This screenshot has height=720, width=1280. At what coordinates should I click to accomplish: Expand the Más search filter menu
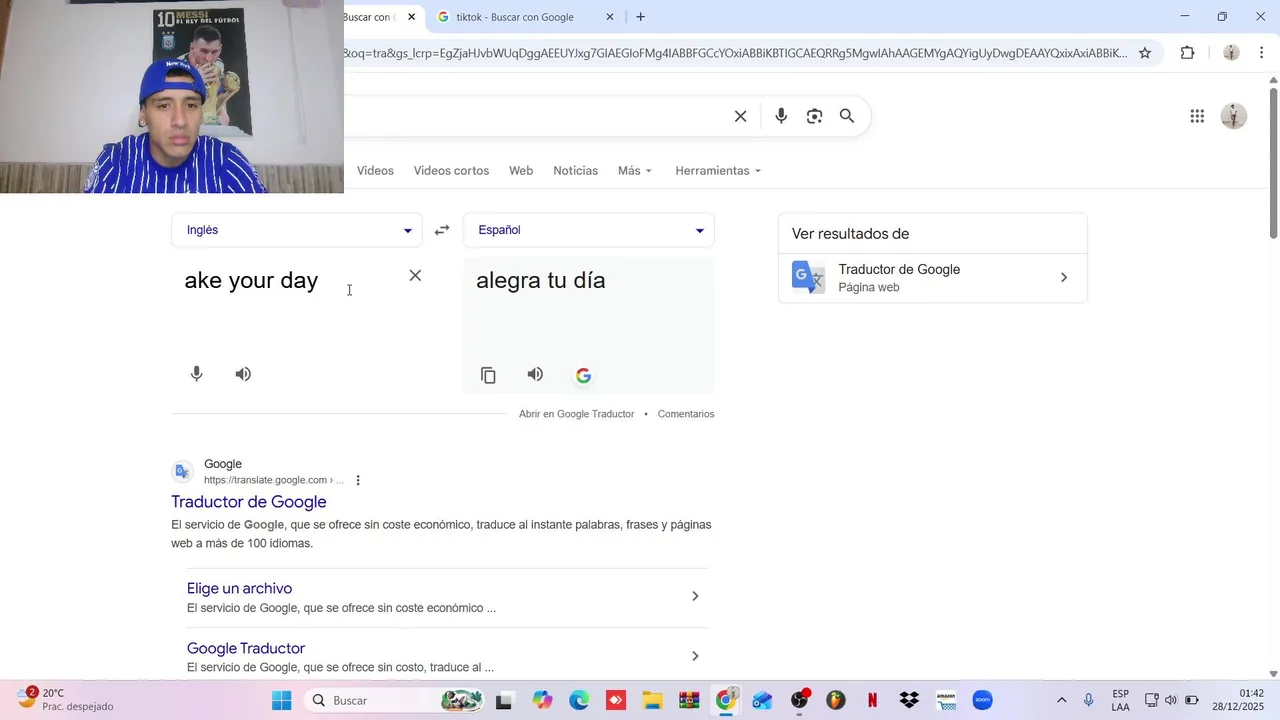coord(635,171)
